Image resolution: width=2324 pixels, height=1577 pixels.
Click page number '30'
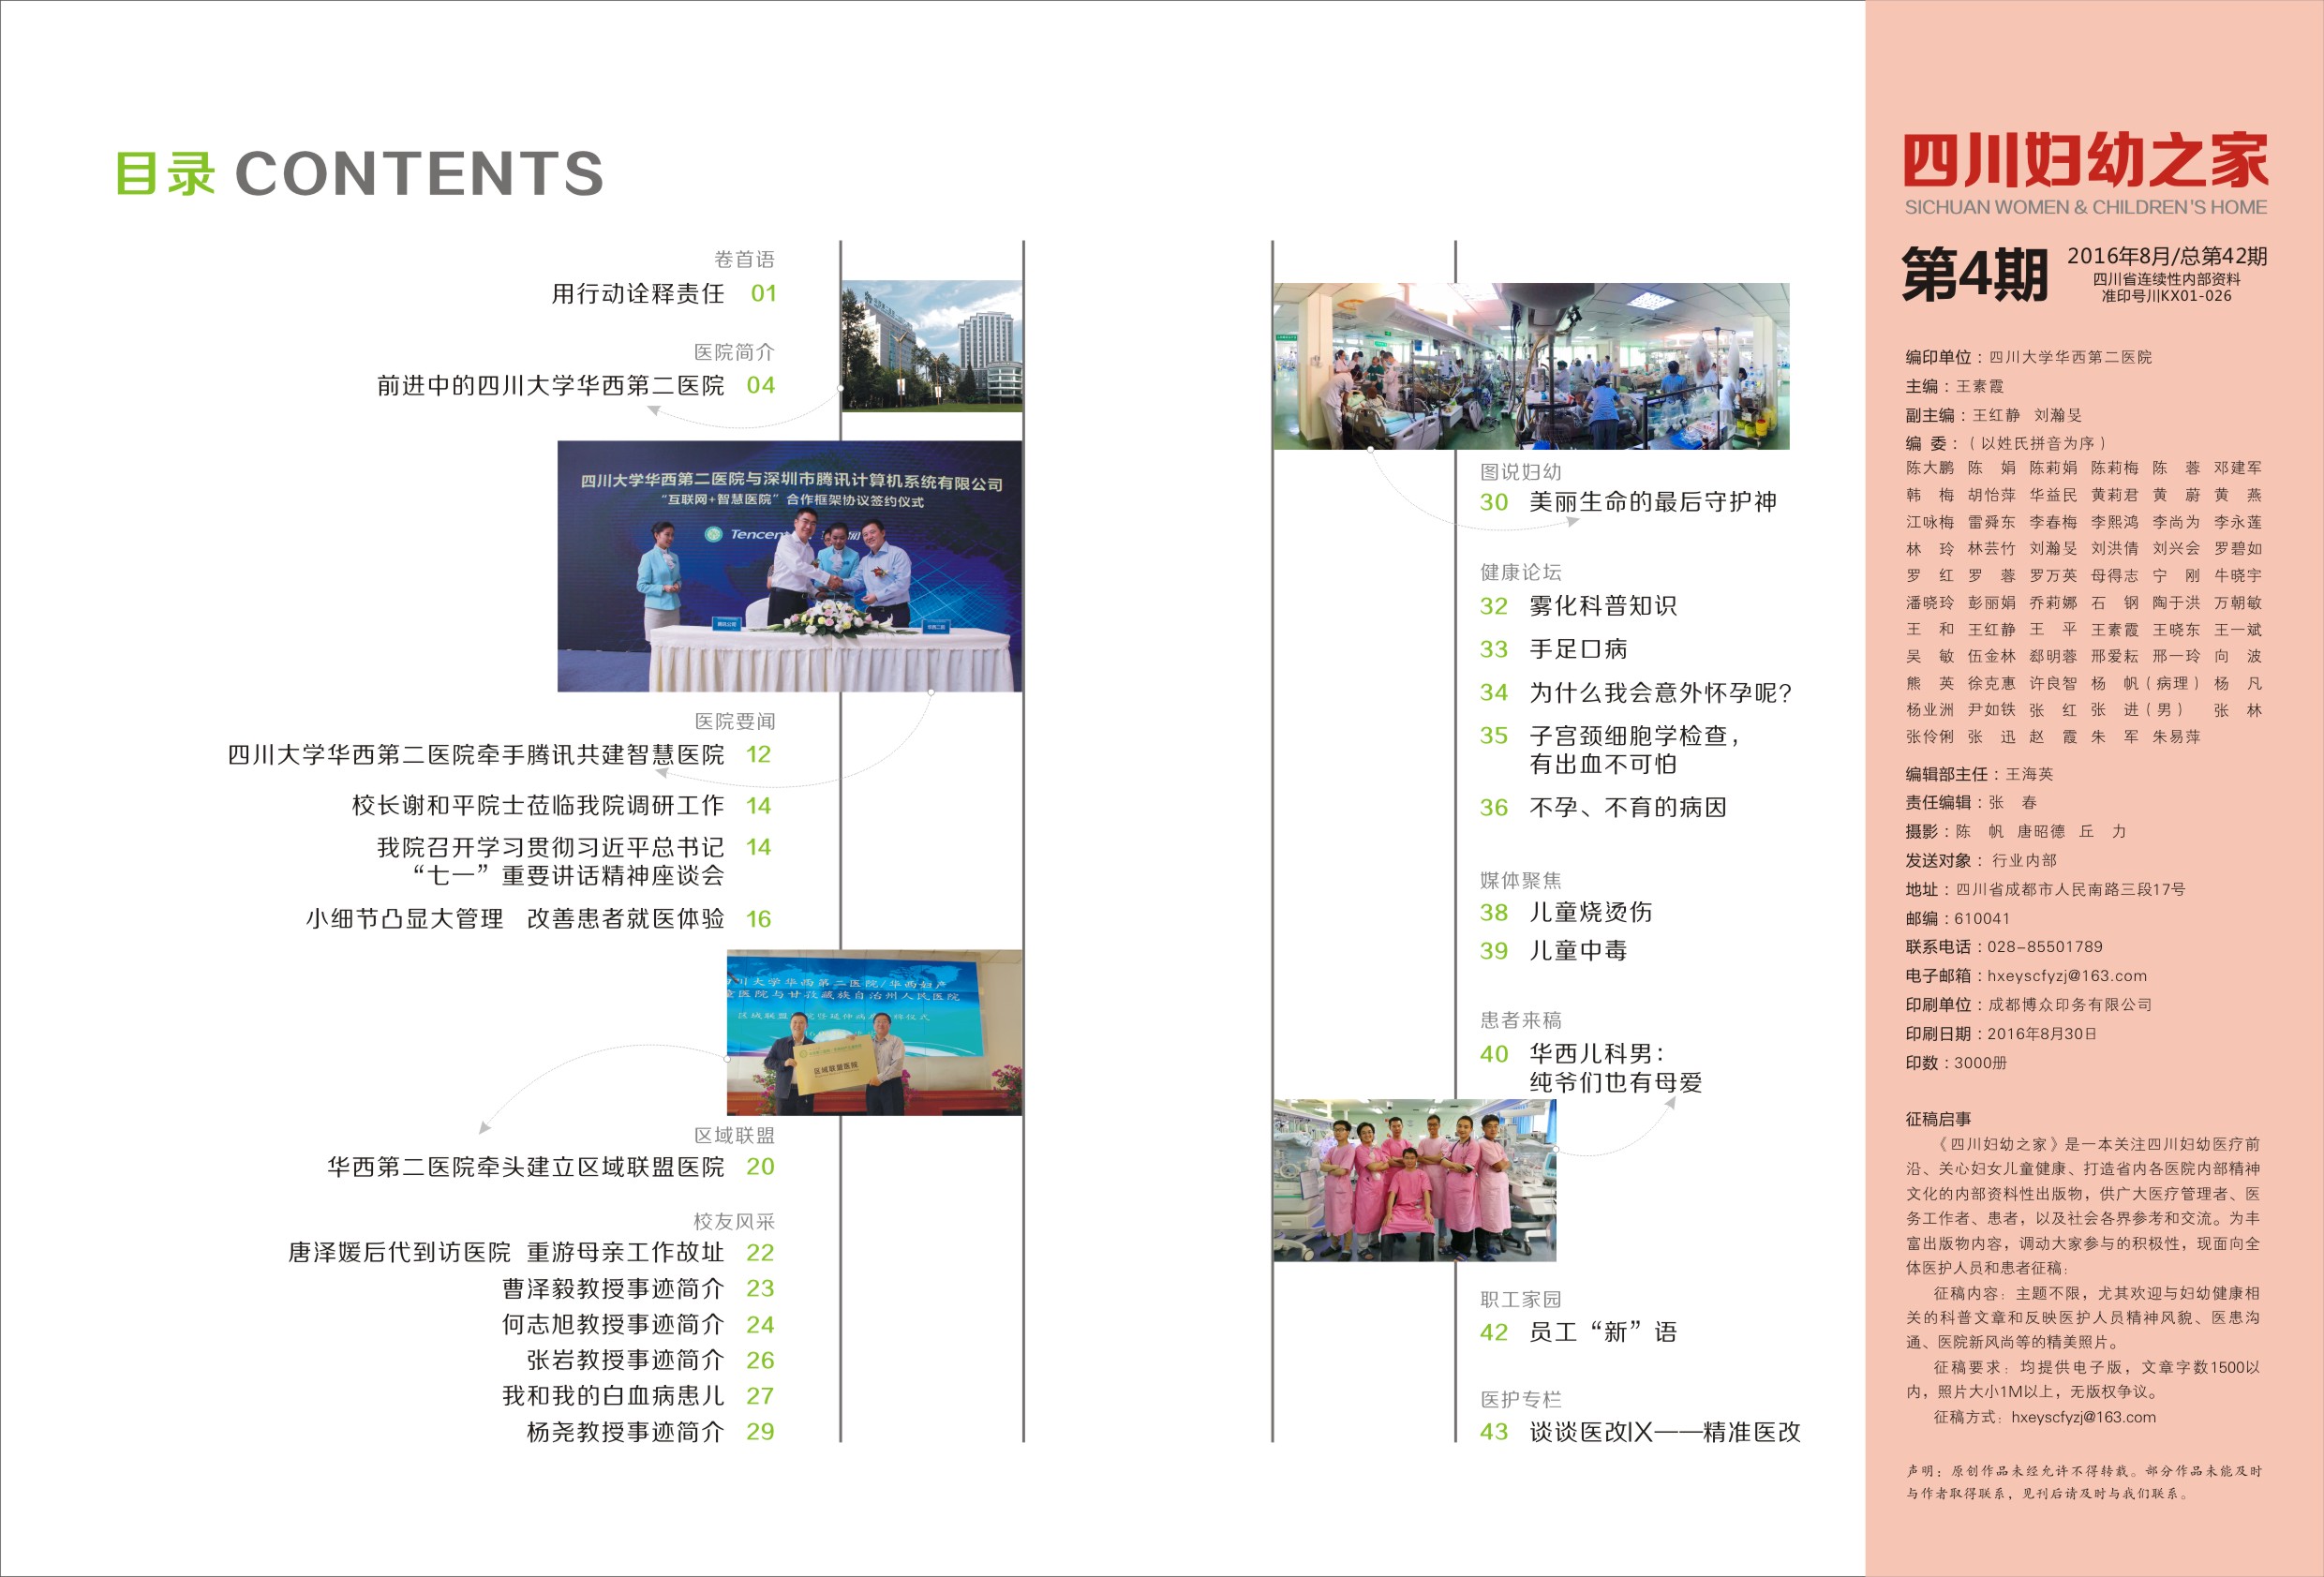pos(1494,502)
